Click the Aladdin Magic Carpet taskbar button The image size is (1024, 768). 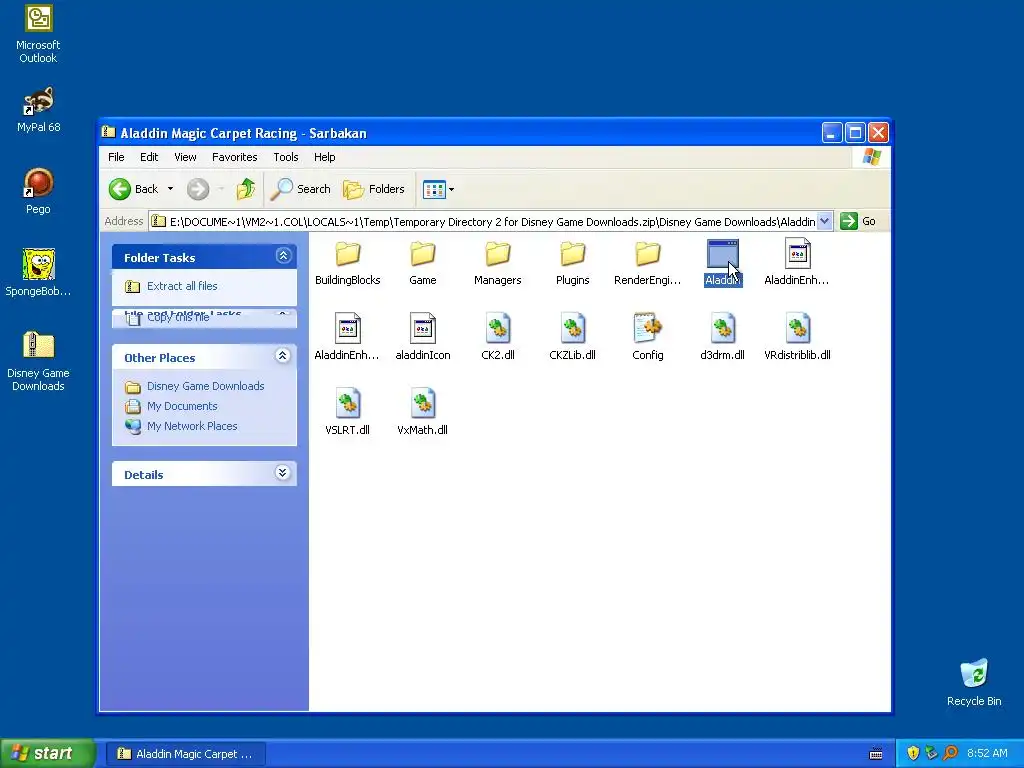point(185,754)
